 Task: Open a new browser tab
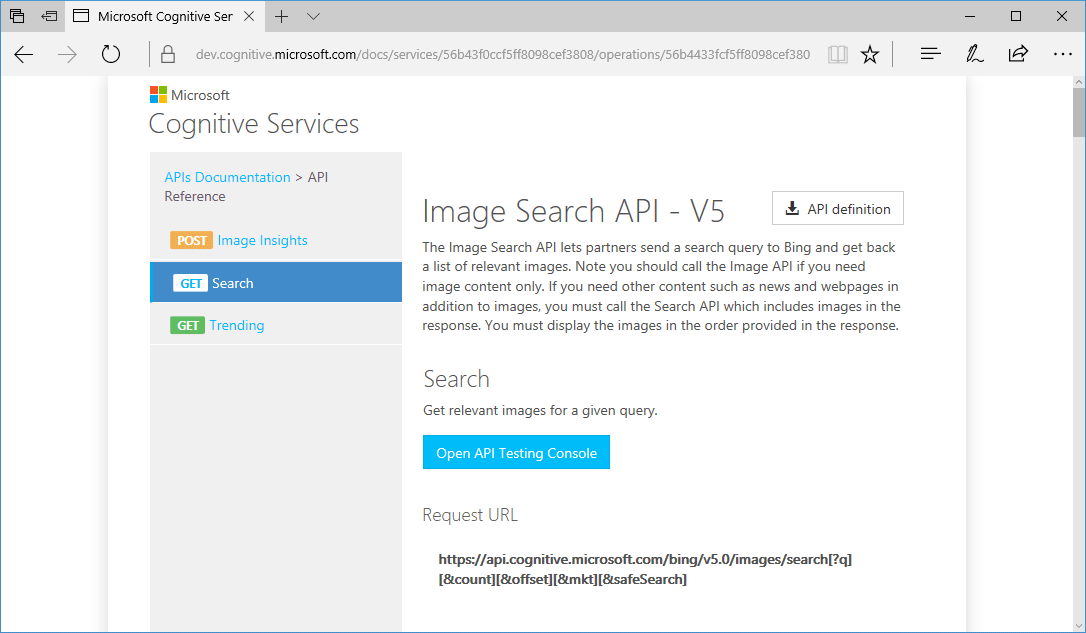[x=281, y=16]
